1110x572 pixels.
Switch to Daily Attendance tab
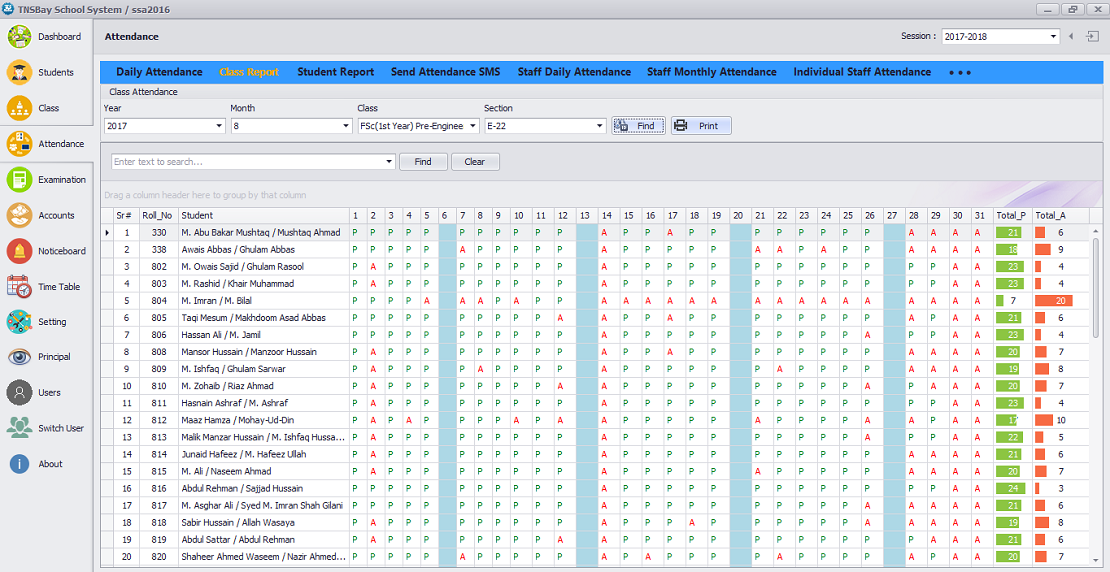(159, 72)
